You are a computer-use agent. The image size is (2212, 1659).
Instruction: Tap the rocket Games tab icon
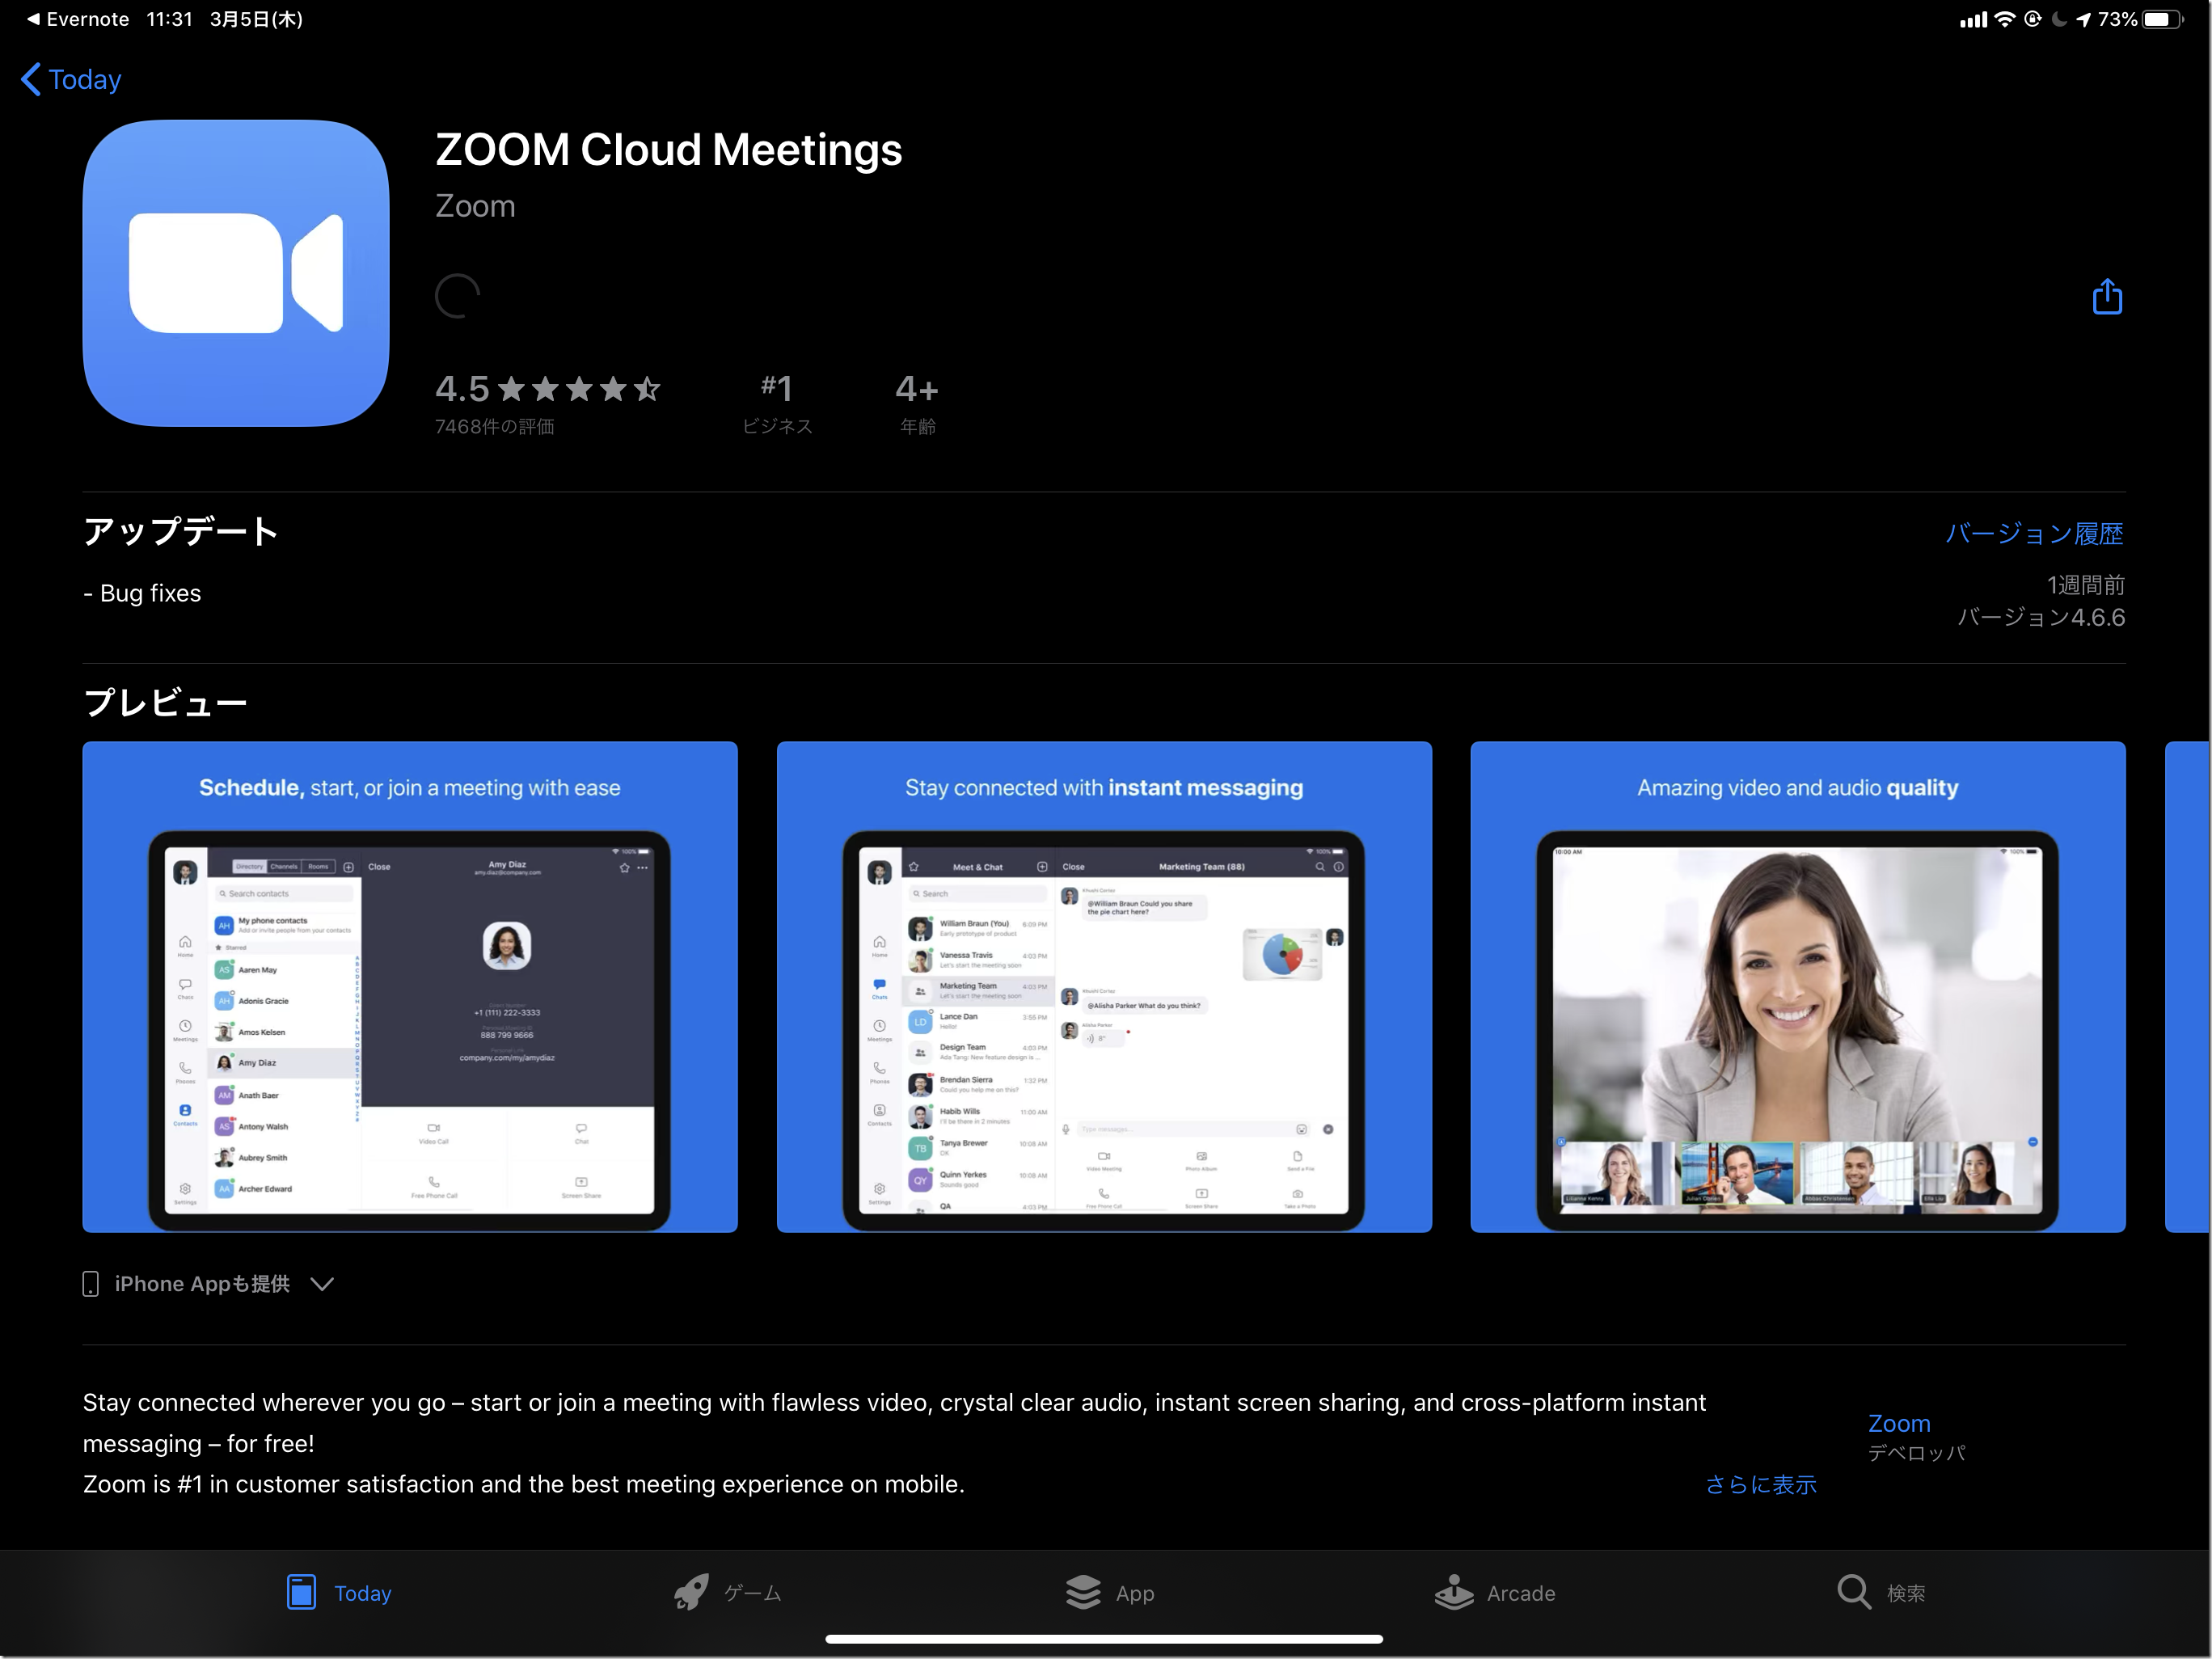click(691, 1592)
